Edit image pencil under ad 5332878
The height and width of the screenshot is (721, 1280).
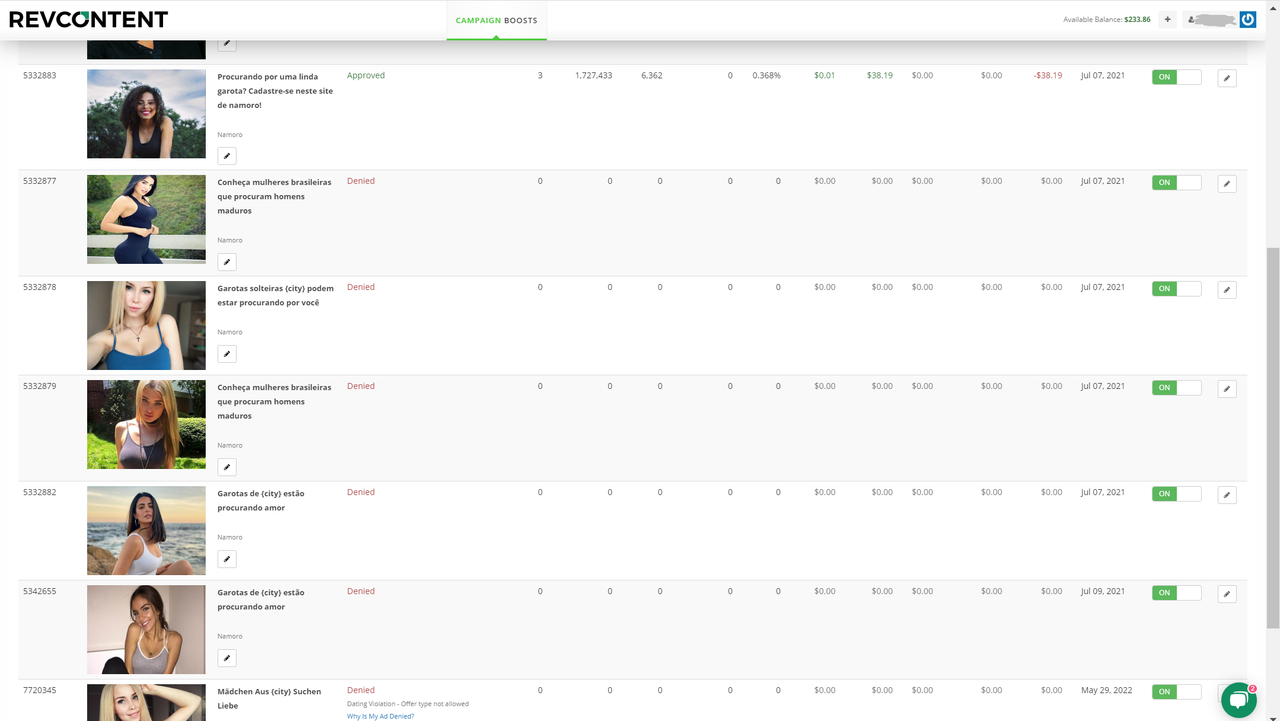pos(227,354)
